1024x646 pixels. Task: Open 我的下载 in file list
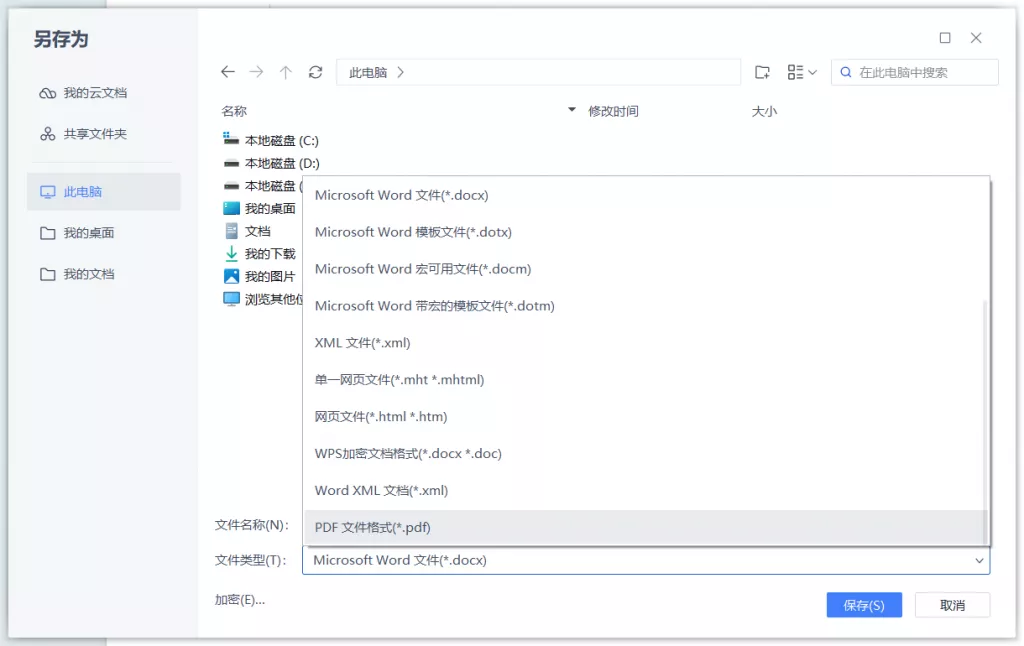(270, 253)
